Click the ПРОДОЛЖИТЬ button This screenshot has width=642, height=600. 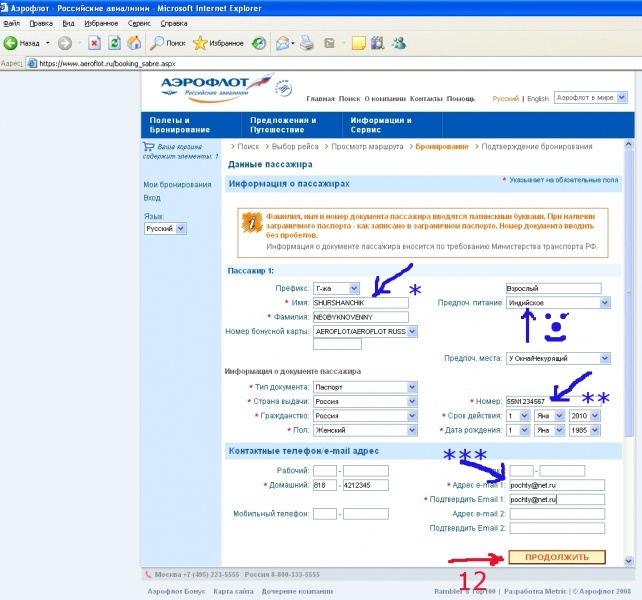coord(557,556)
